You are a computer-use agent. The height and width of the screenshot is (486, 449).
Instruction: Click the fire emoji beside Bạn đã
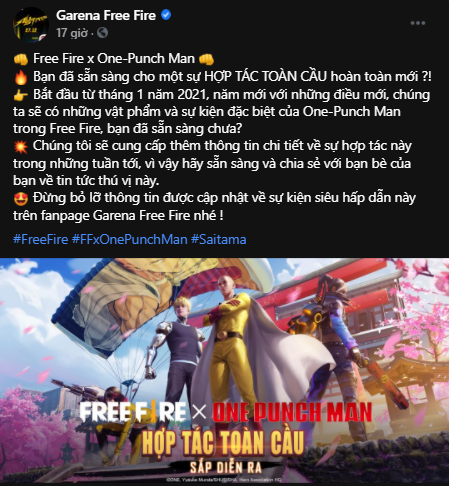pyautogui.click(x=21, y=77)
